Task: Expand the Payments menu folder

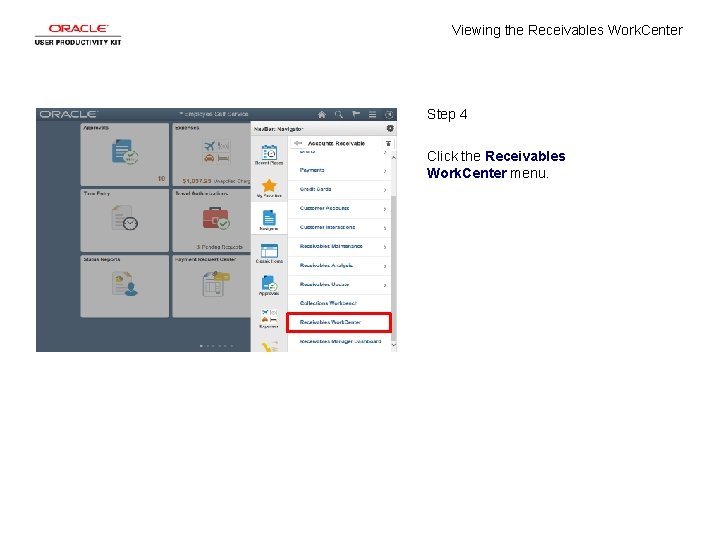Action: (339, 170)
